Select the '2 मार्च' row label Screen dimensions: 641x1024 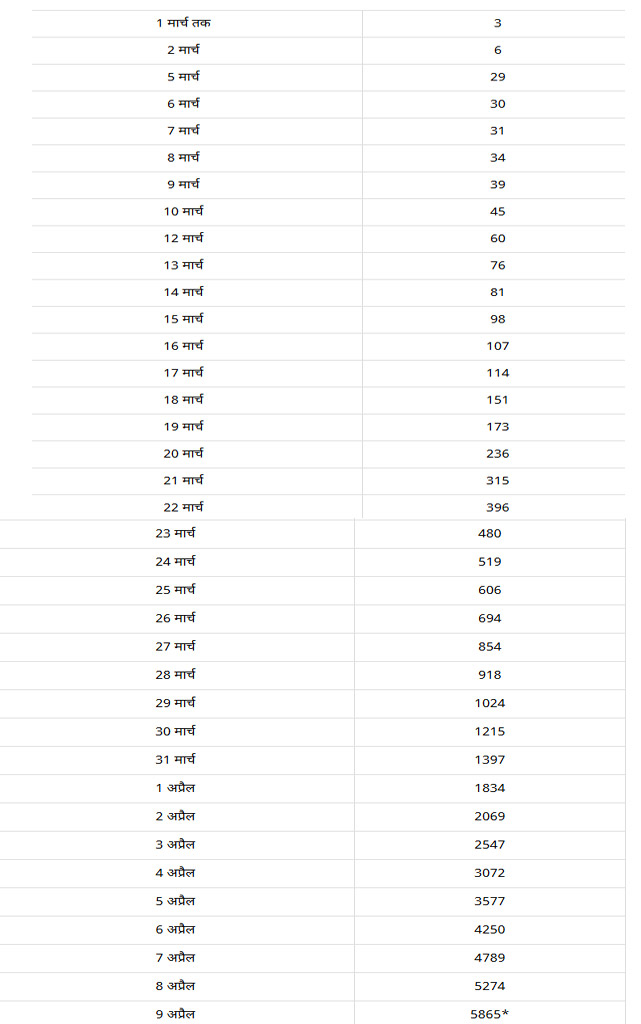[x=183, y=50]
